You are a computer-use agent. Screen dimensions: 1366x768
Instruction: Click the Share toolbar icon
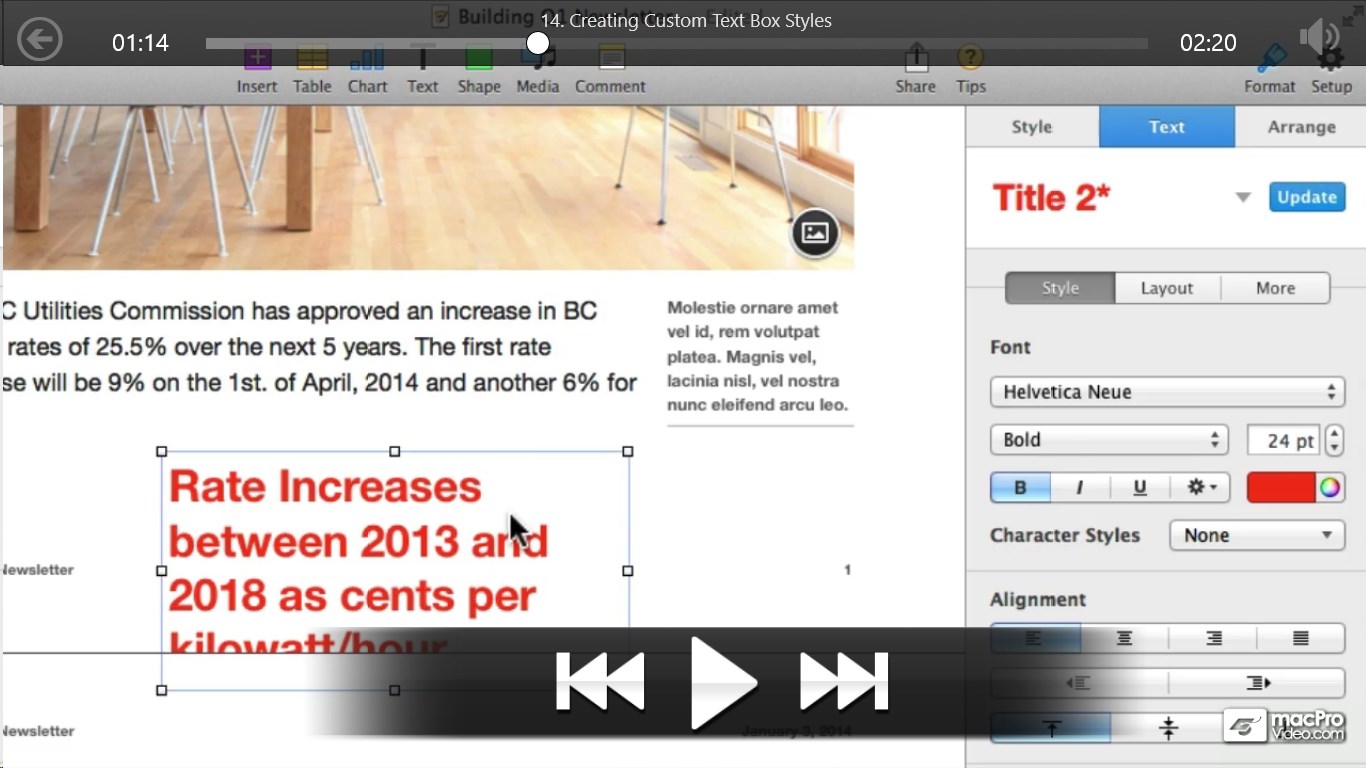coord(915,70)
